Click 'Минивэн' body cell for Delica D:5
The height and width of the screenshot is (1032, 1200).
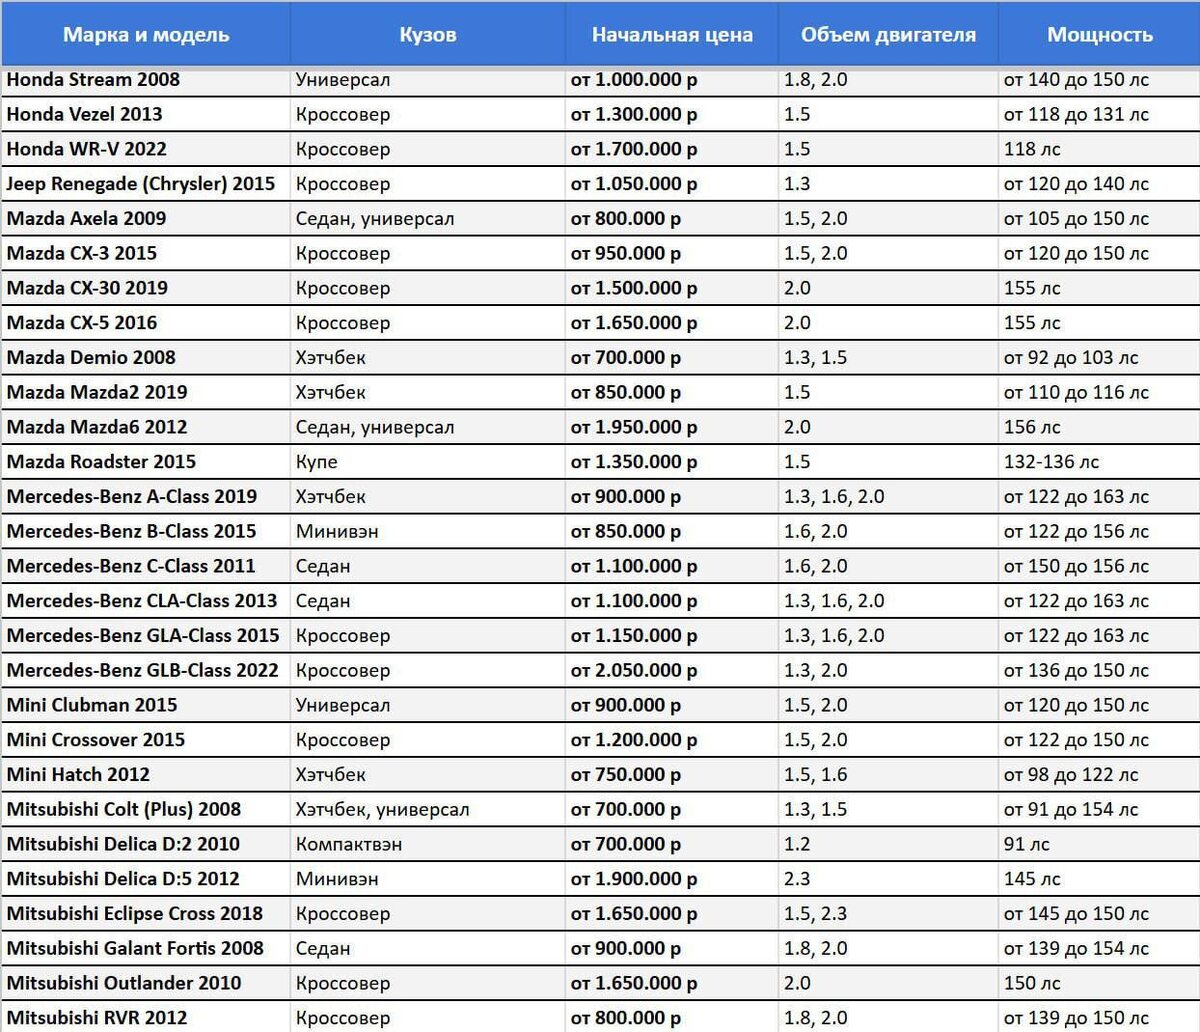(x=428, y=879)
